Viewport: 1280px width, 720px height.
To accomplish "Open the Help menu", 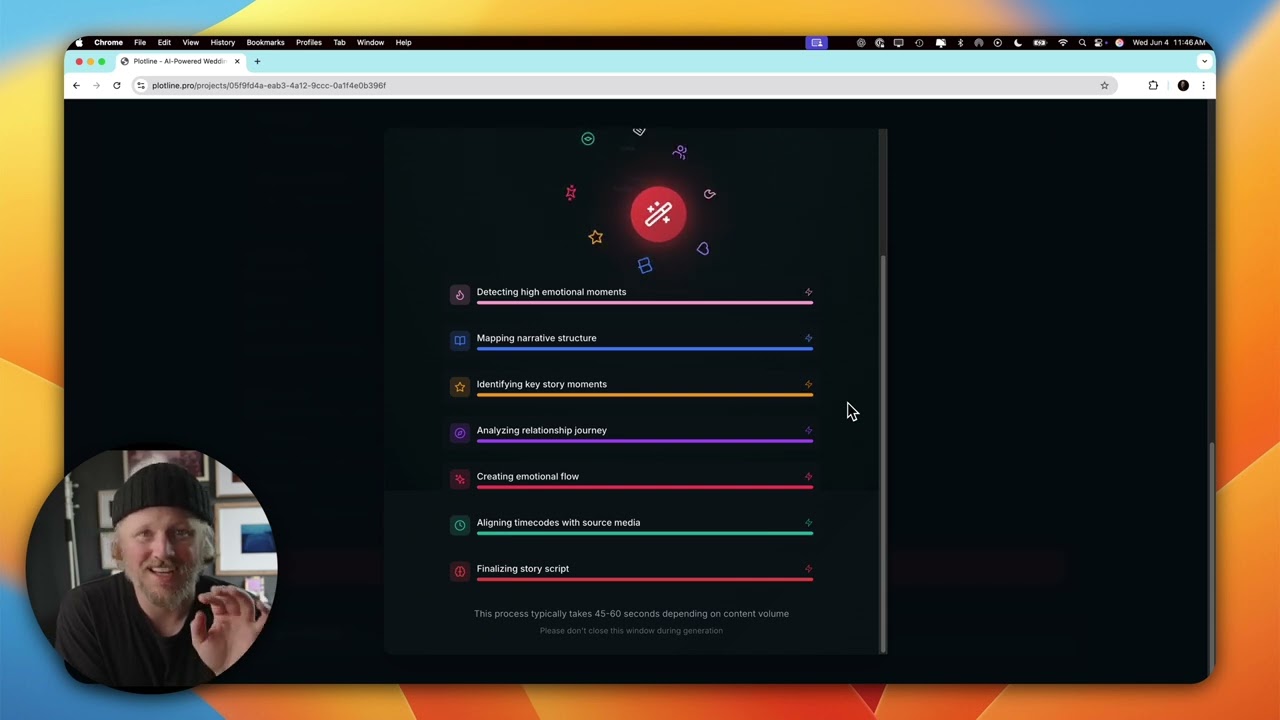I will (x=403, y=42).
